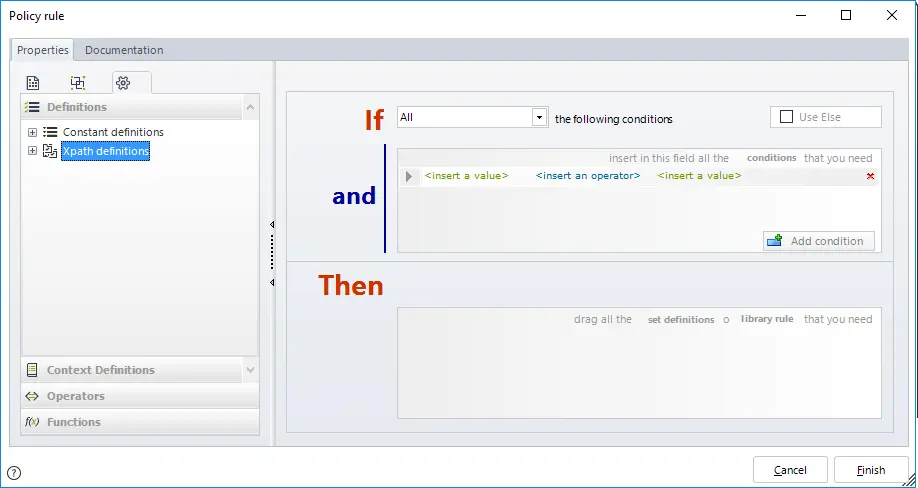Delete the condition row with red X
Image resolution: width=918 pixels, height=488 pixels.
(870, 176)
